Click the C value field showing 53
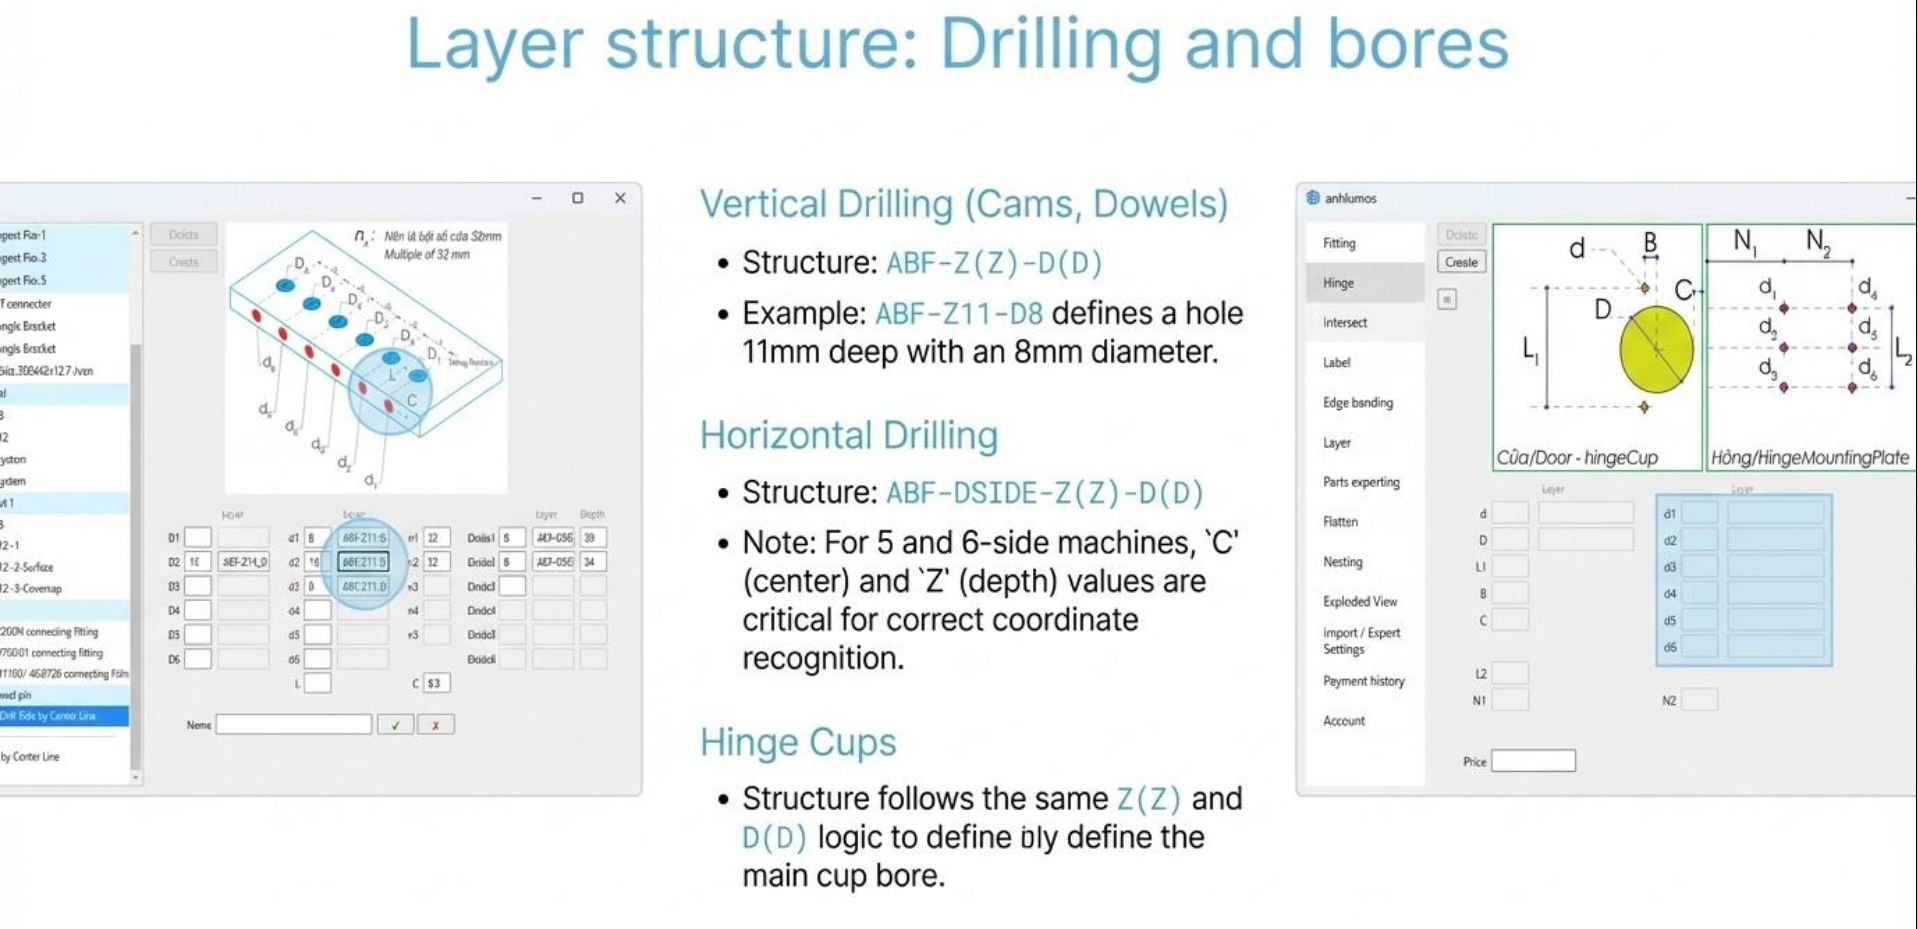This screenshot has width=1918, height=929. (436, 683)
